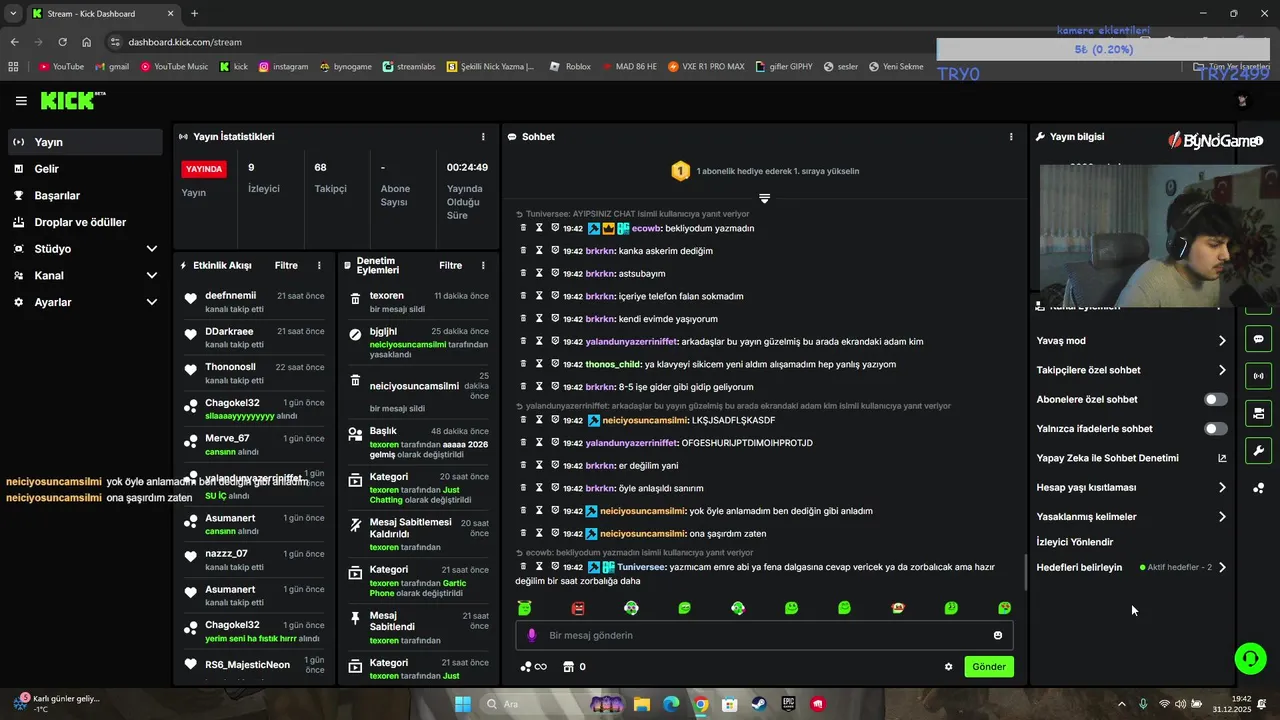Click the Gönder send button
This screenshot has height=720, width=1280.
pos(989,667)
